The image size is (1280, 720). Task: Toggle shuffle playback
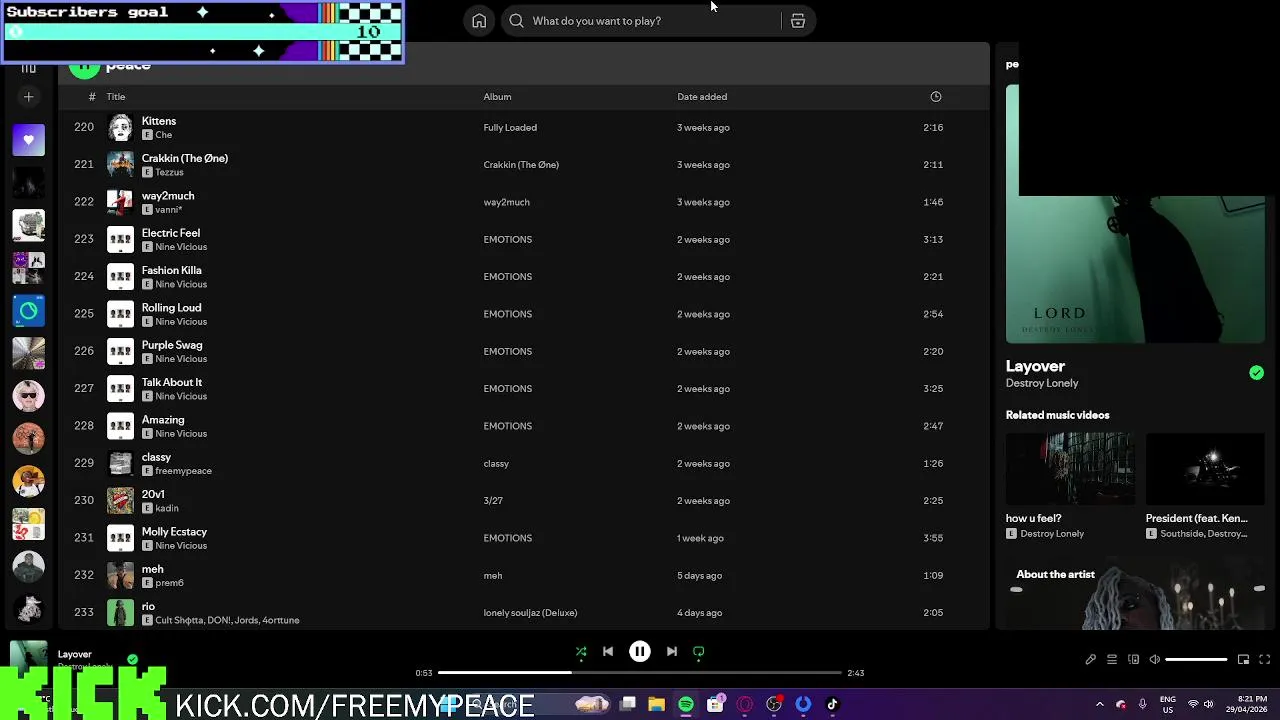(x=581, y=652)
